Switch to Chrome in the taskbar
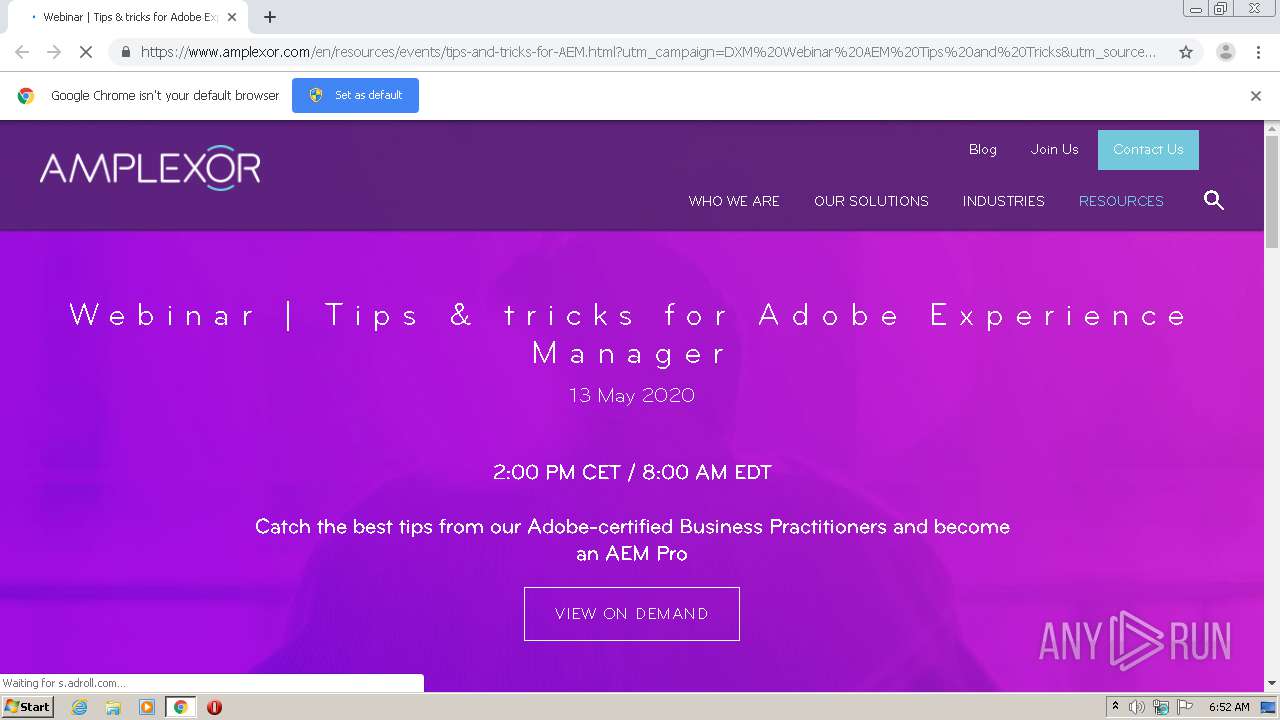The height and width of the screenshot is (720, 1280). coord(180,707)
